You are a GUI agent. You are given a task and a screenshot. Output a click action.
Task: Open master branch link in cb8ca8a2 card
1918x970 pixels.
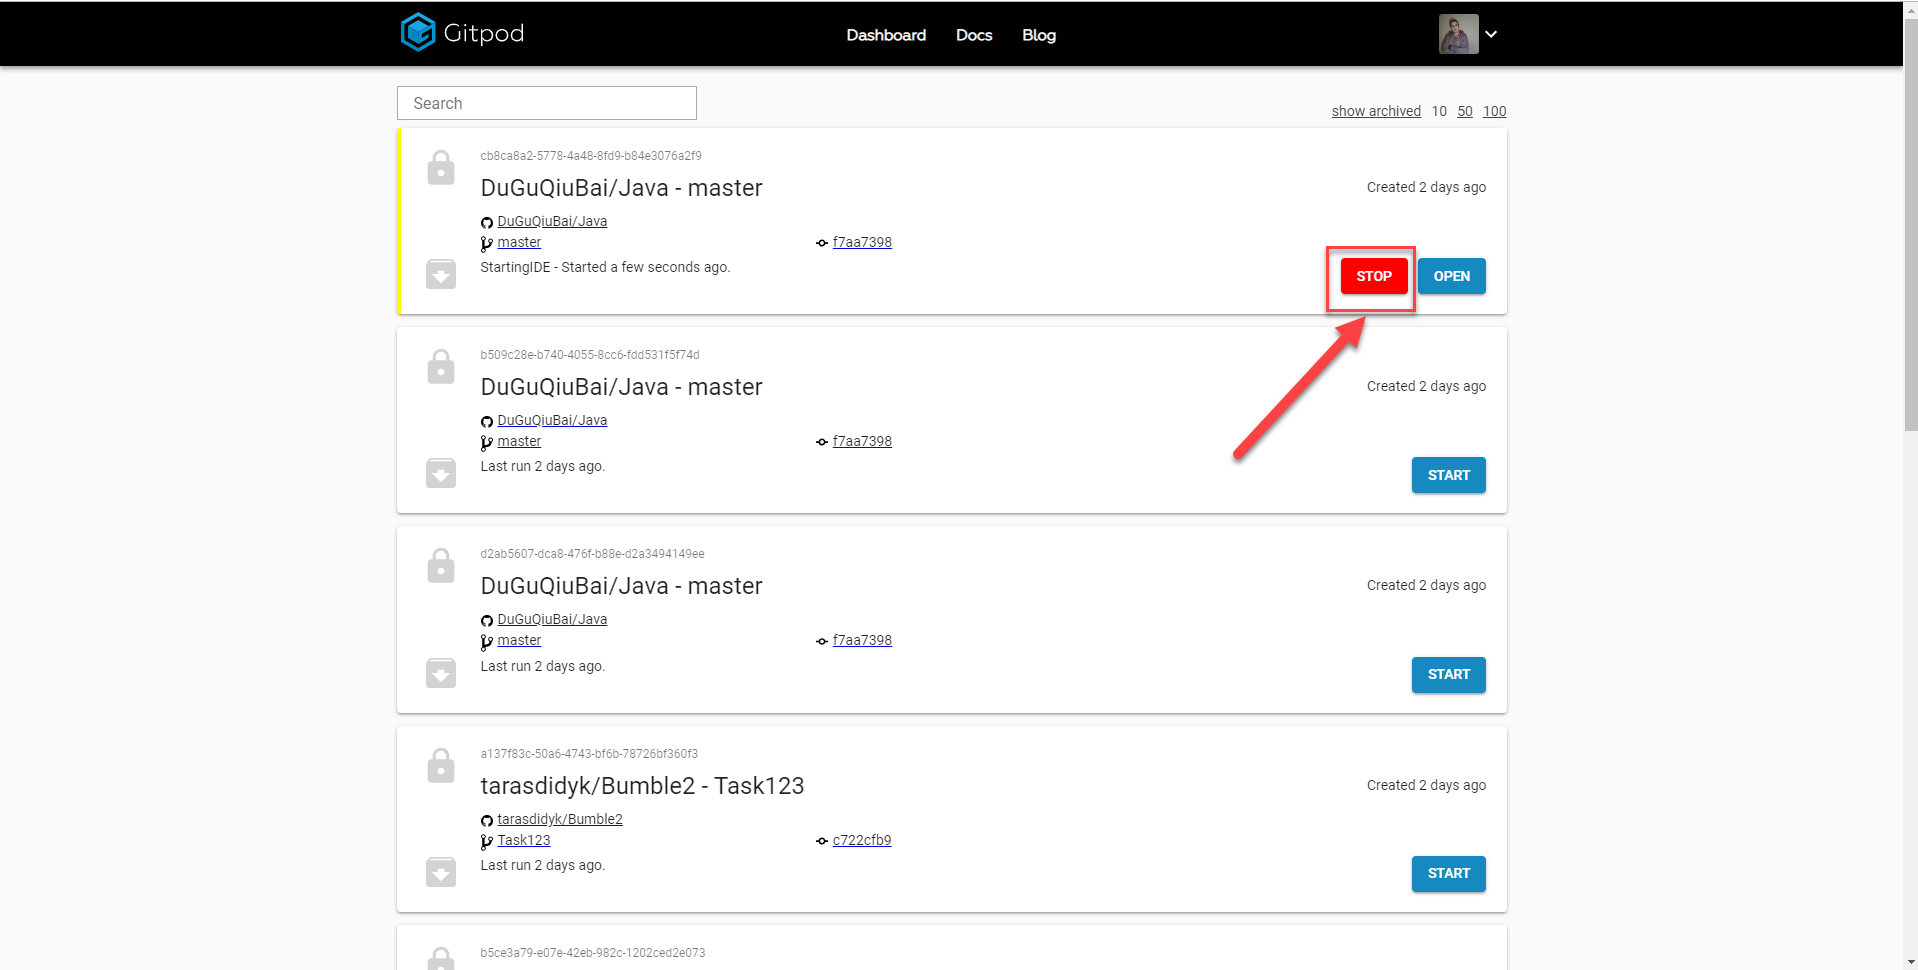[x=519, y=242]
